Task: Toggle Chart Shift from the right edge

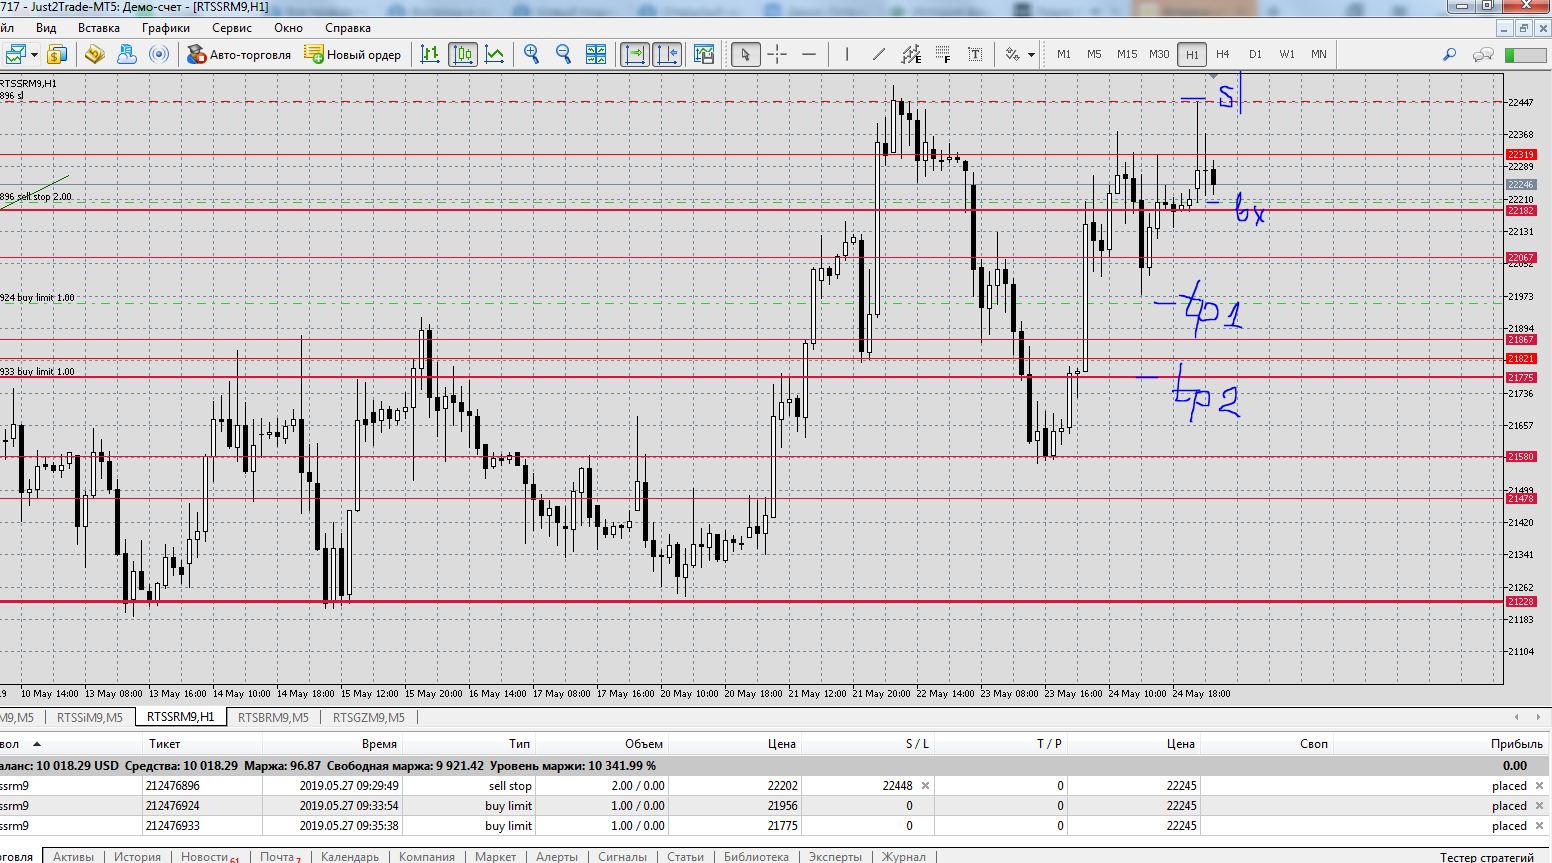Action: pos(667,54)
